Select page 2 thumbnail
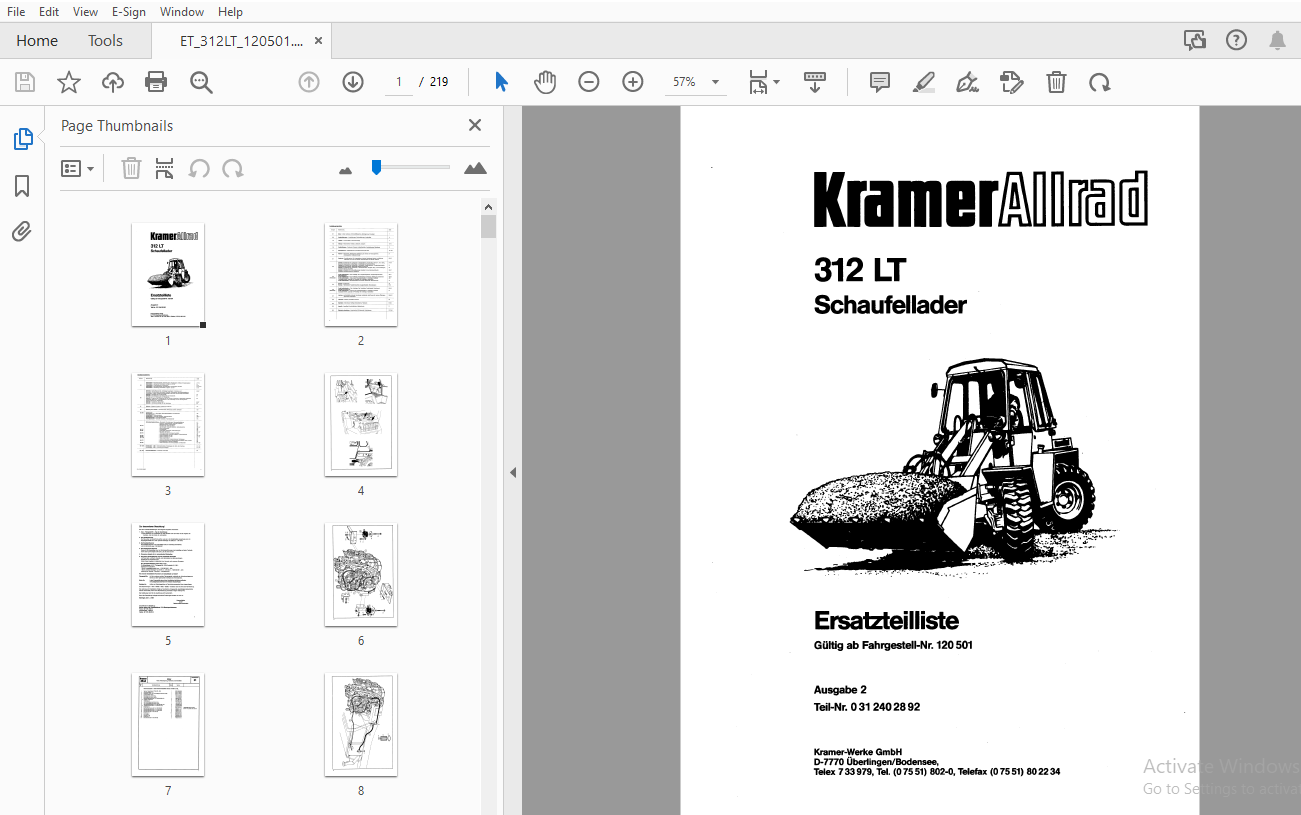1301x815 pixels. point(361,274)
